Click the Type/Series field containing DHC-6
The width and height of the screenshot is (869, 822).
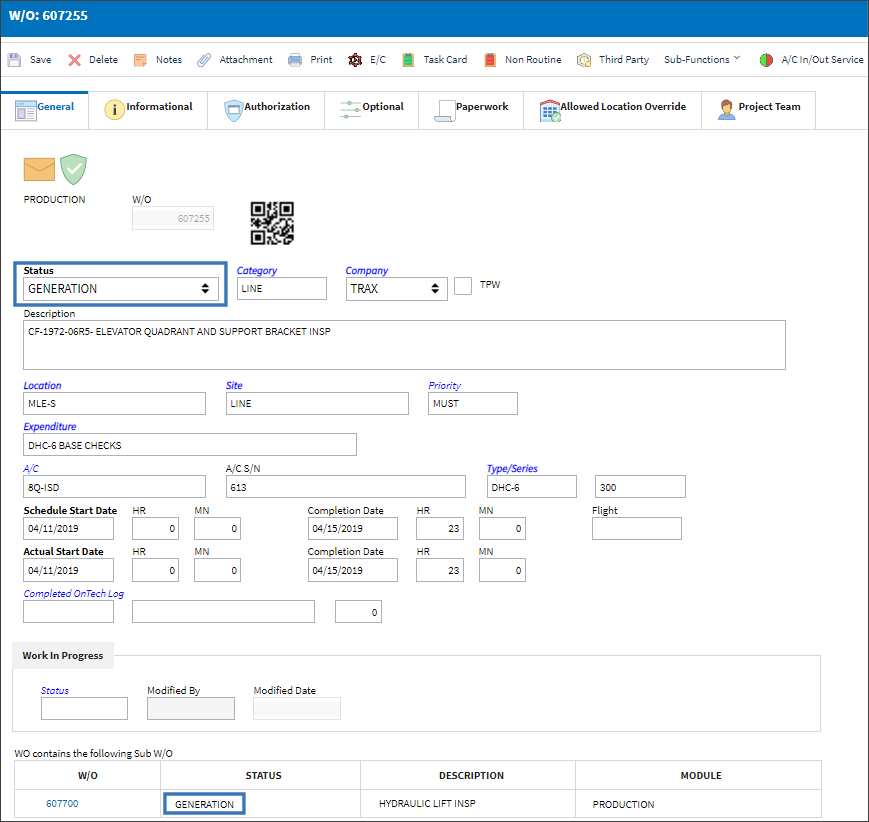tap(531, 487)
